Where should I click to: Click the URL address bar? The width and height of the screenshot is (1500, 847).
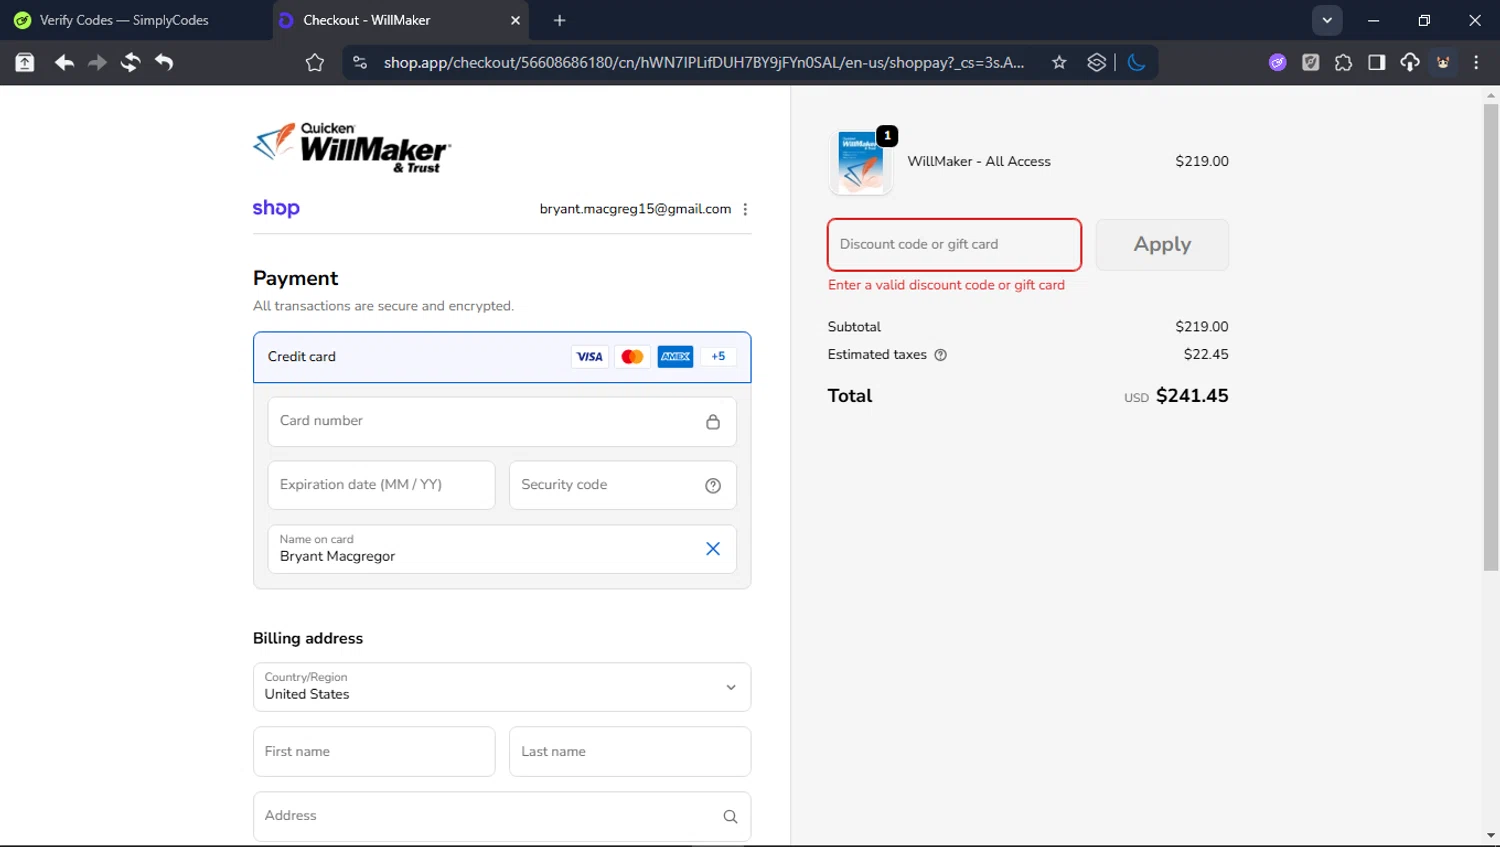[x=703, y=63]
